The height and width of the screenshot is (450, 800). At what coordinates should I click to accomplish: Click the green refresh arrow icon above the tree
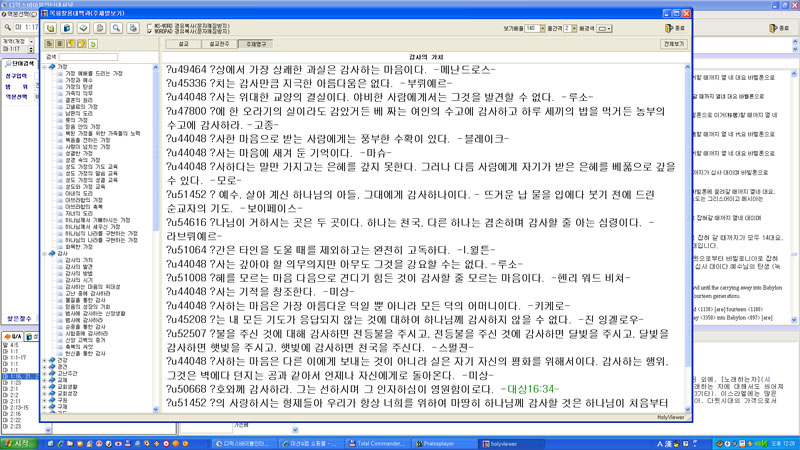[x=92, y=45]
